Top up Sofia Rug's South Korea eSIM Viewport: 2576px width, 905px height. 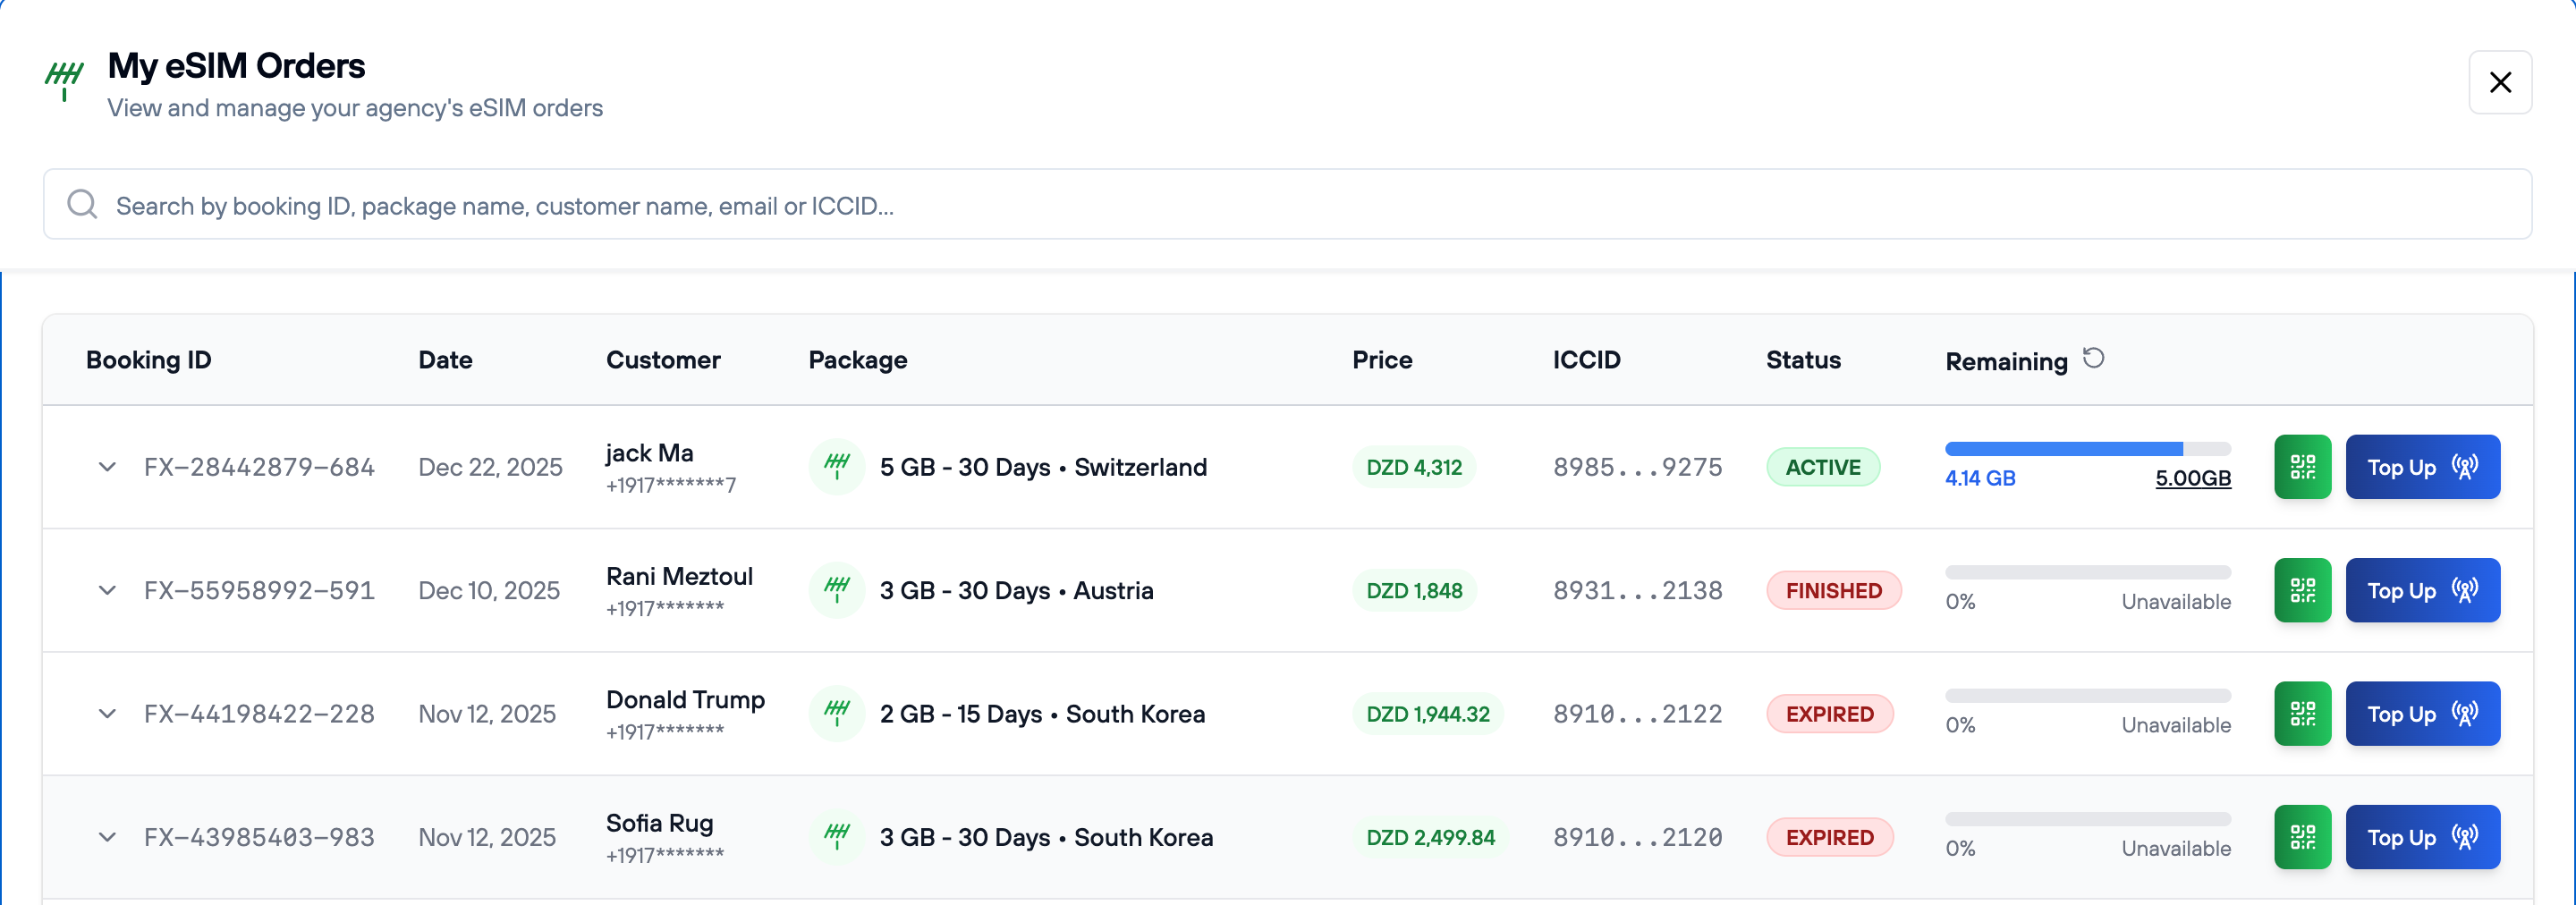pos(2422,837)
